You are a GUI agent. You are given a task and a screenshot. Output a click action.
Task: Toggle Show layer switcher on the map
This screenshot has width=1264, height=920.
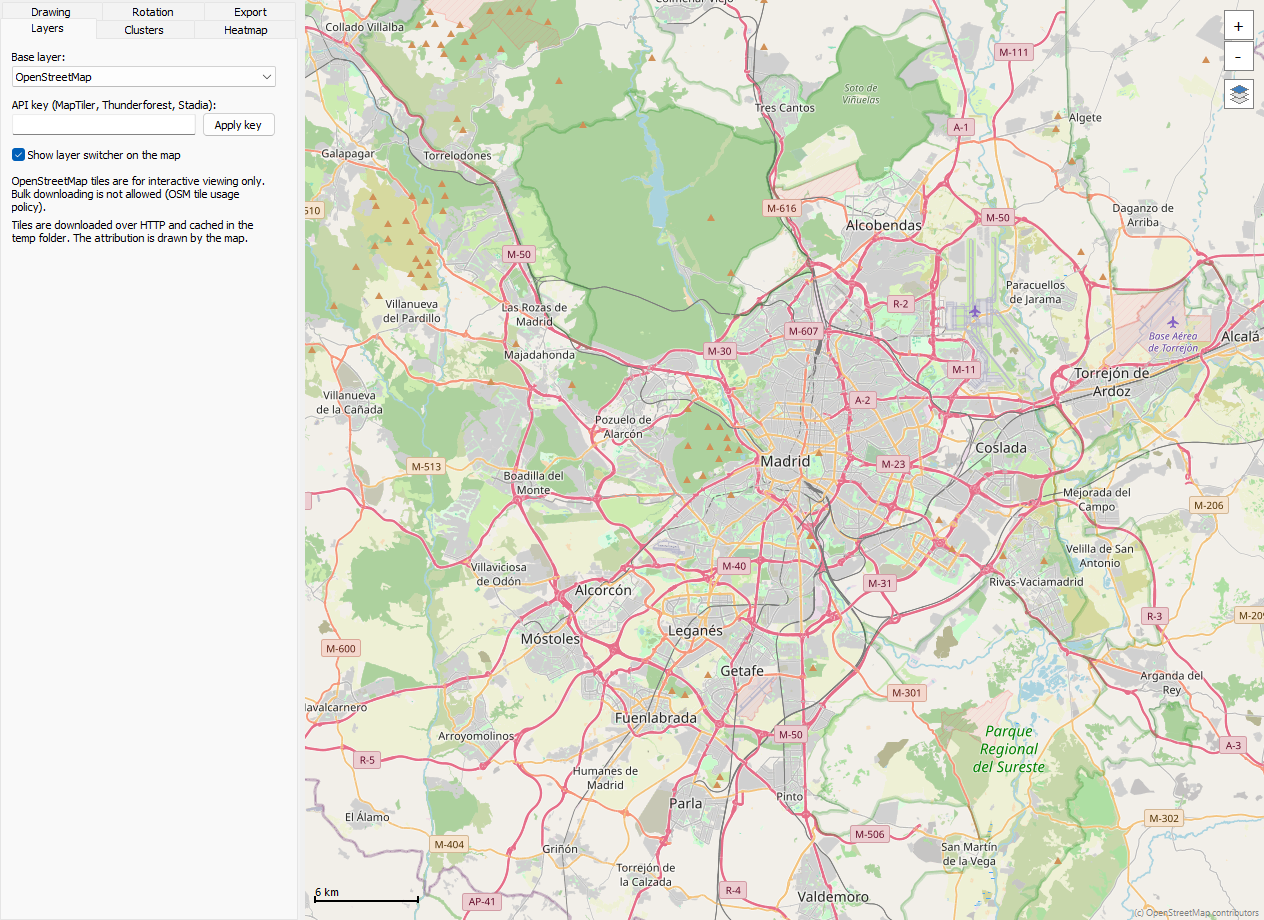[96, 155]
